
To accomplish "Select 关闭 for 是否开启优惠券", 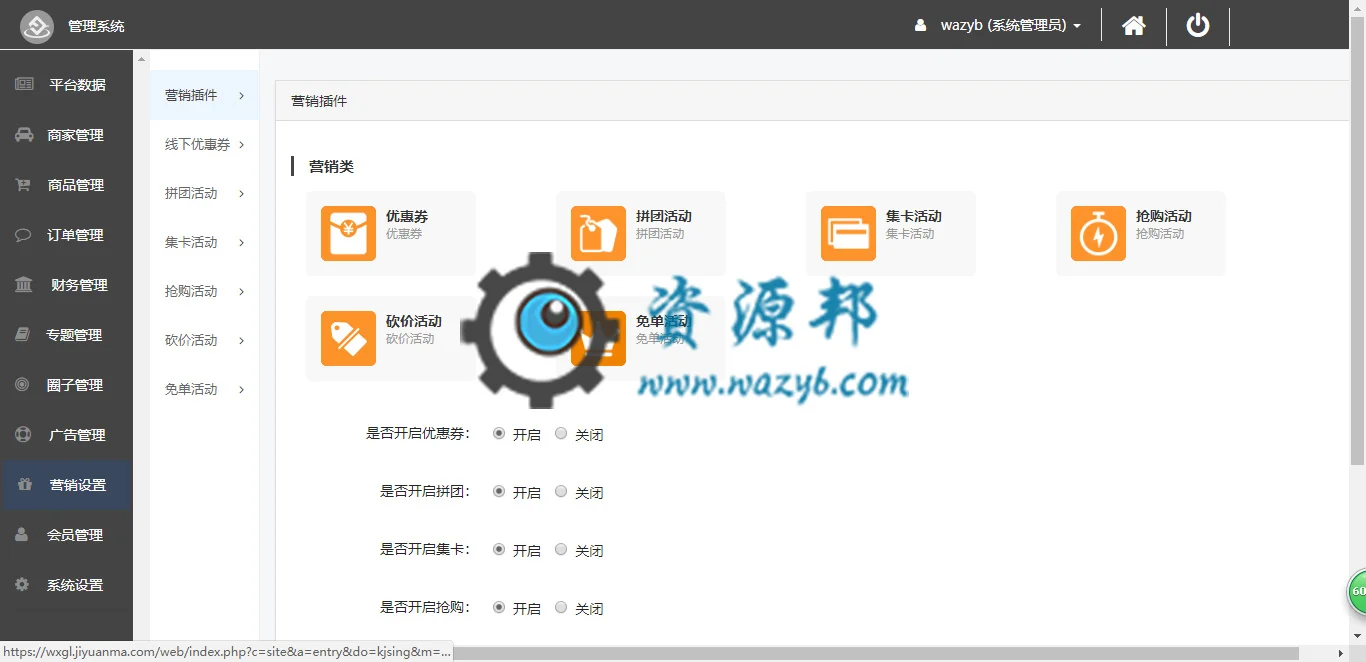I will pyautogui.click(x=561, y=433).
